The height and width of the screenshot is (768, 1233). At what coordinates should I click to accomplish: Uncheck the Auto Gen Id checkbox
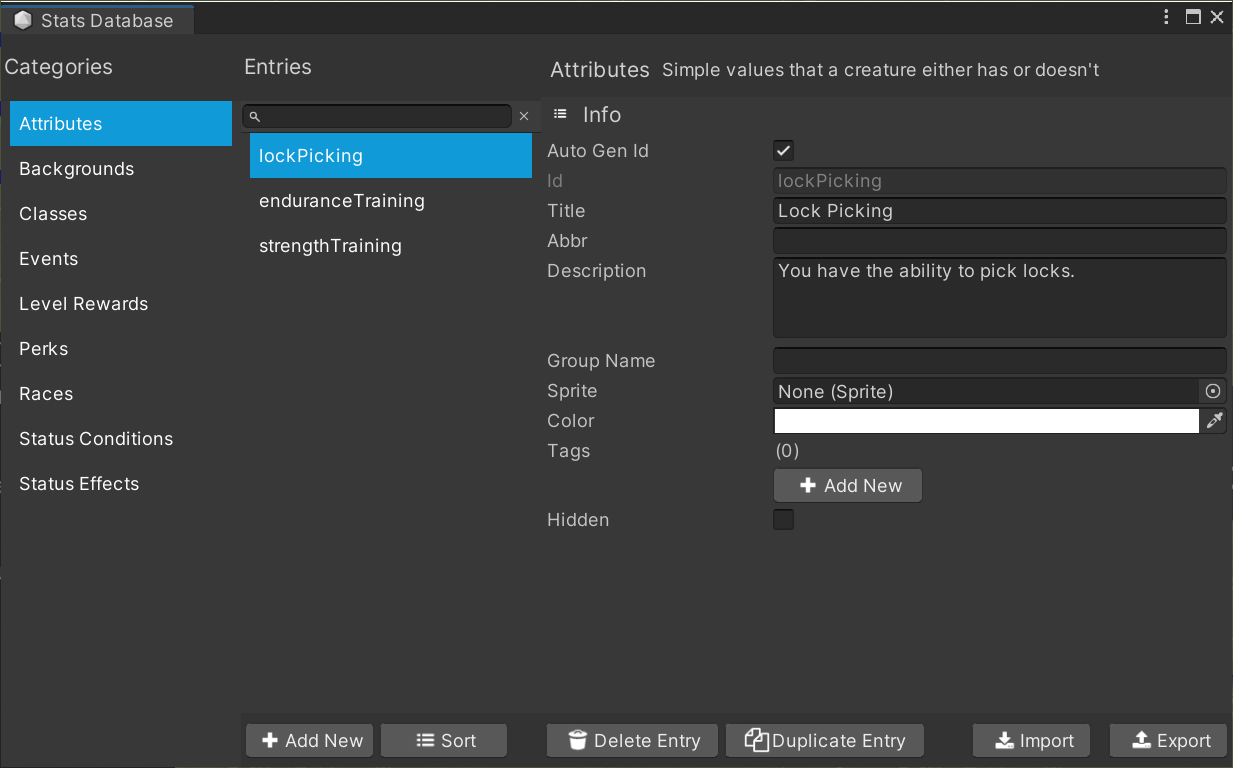pyautogui.click(x=784, y=151)
